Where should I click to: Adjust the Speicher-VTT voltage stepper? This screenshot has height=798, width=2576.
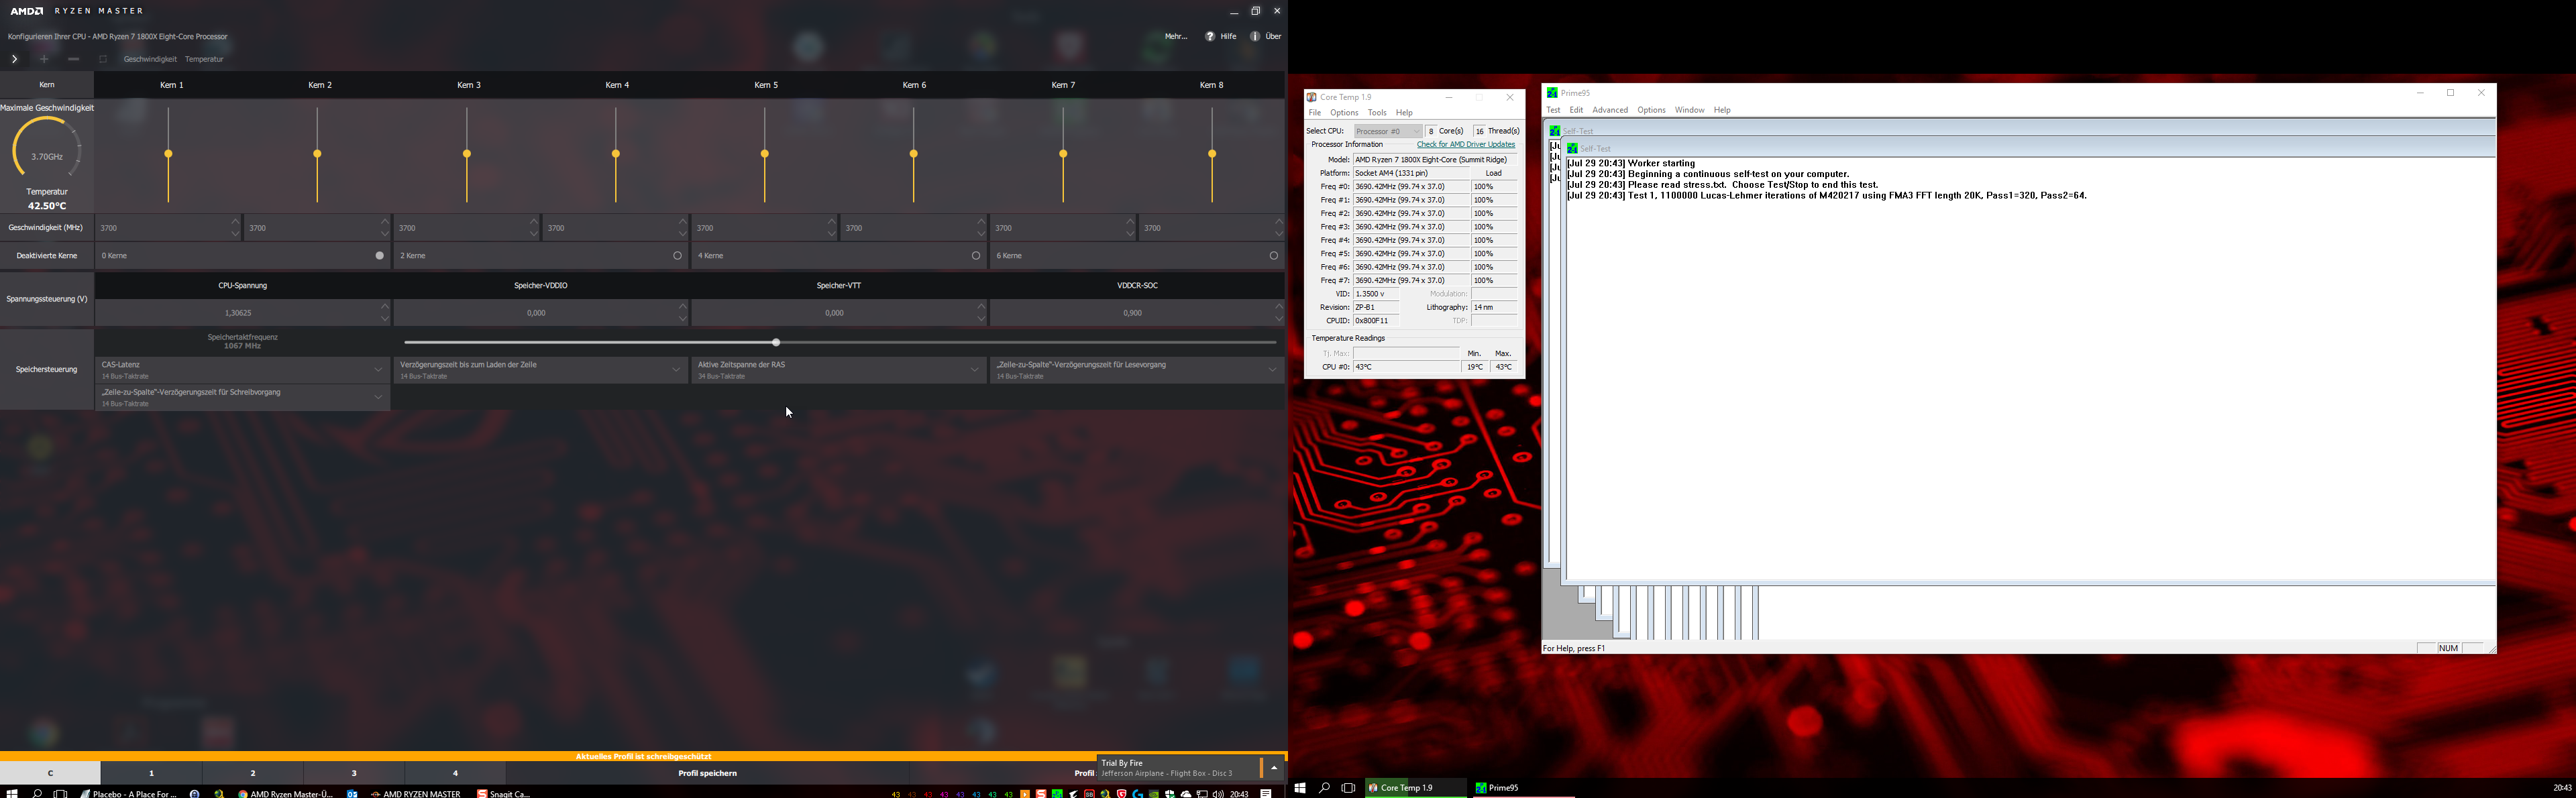point(981,313)
